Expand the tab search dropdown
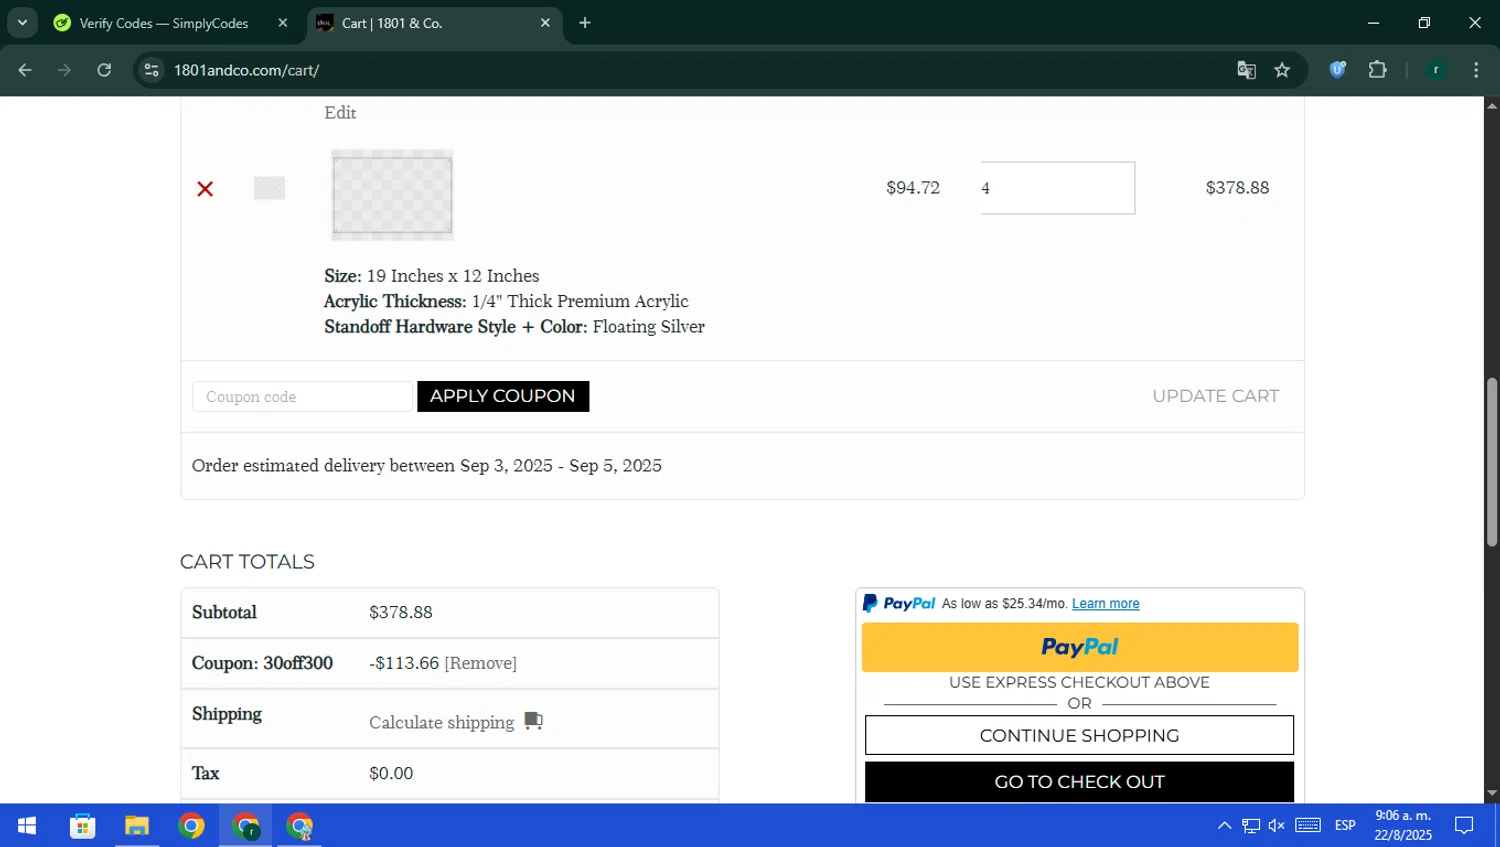This screenshot has height=847, width=1500. pos(22,23)
